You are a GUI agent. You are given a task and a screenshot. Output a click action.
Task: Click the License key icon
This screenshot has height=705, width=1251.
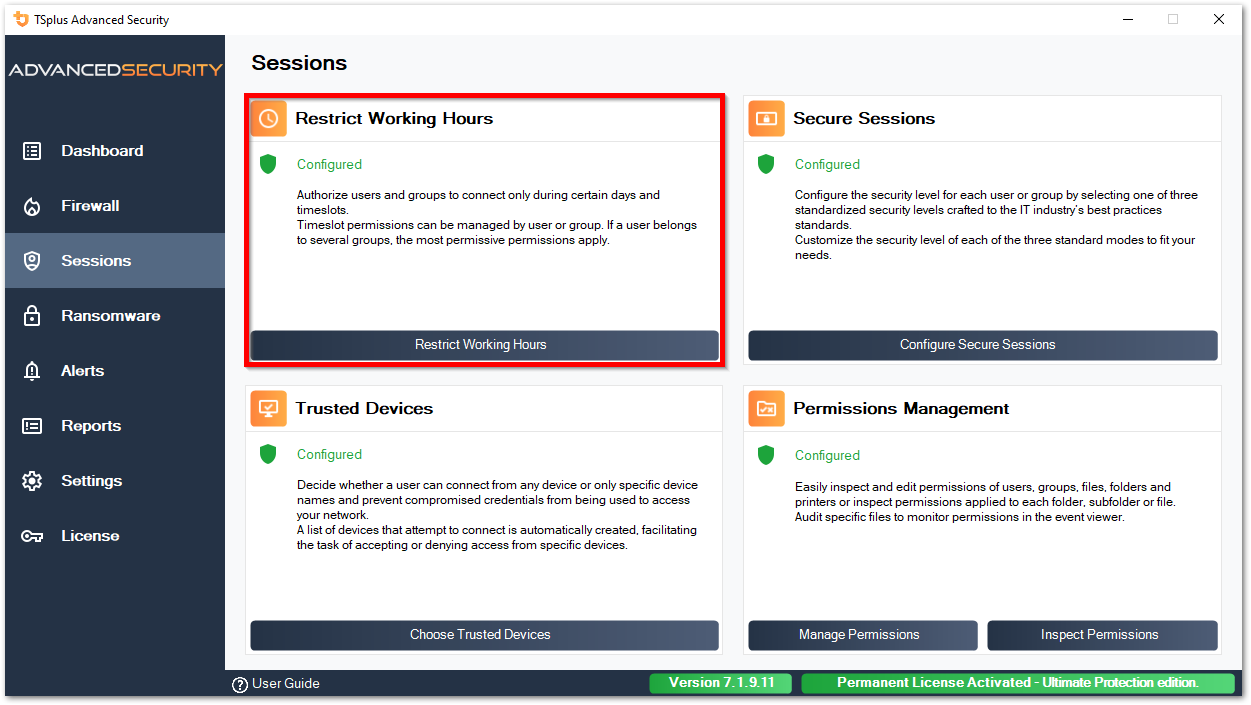(x=32, y=536)
